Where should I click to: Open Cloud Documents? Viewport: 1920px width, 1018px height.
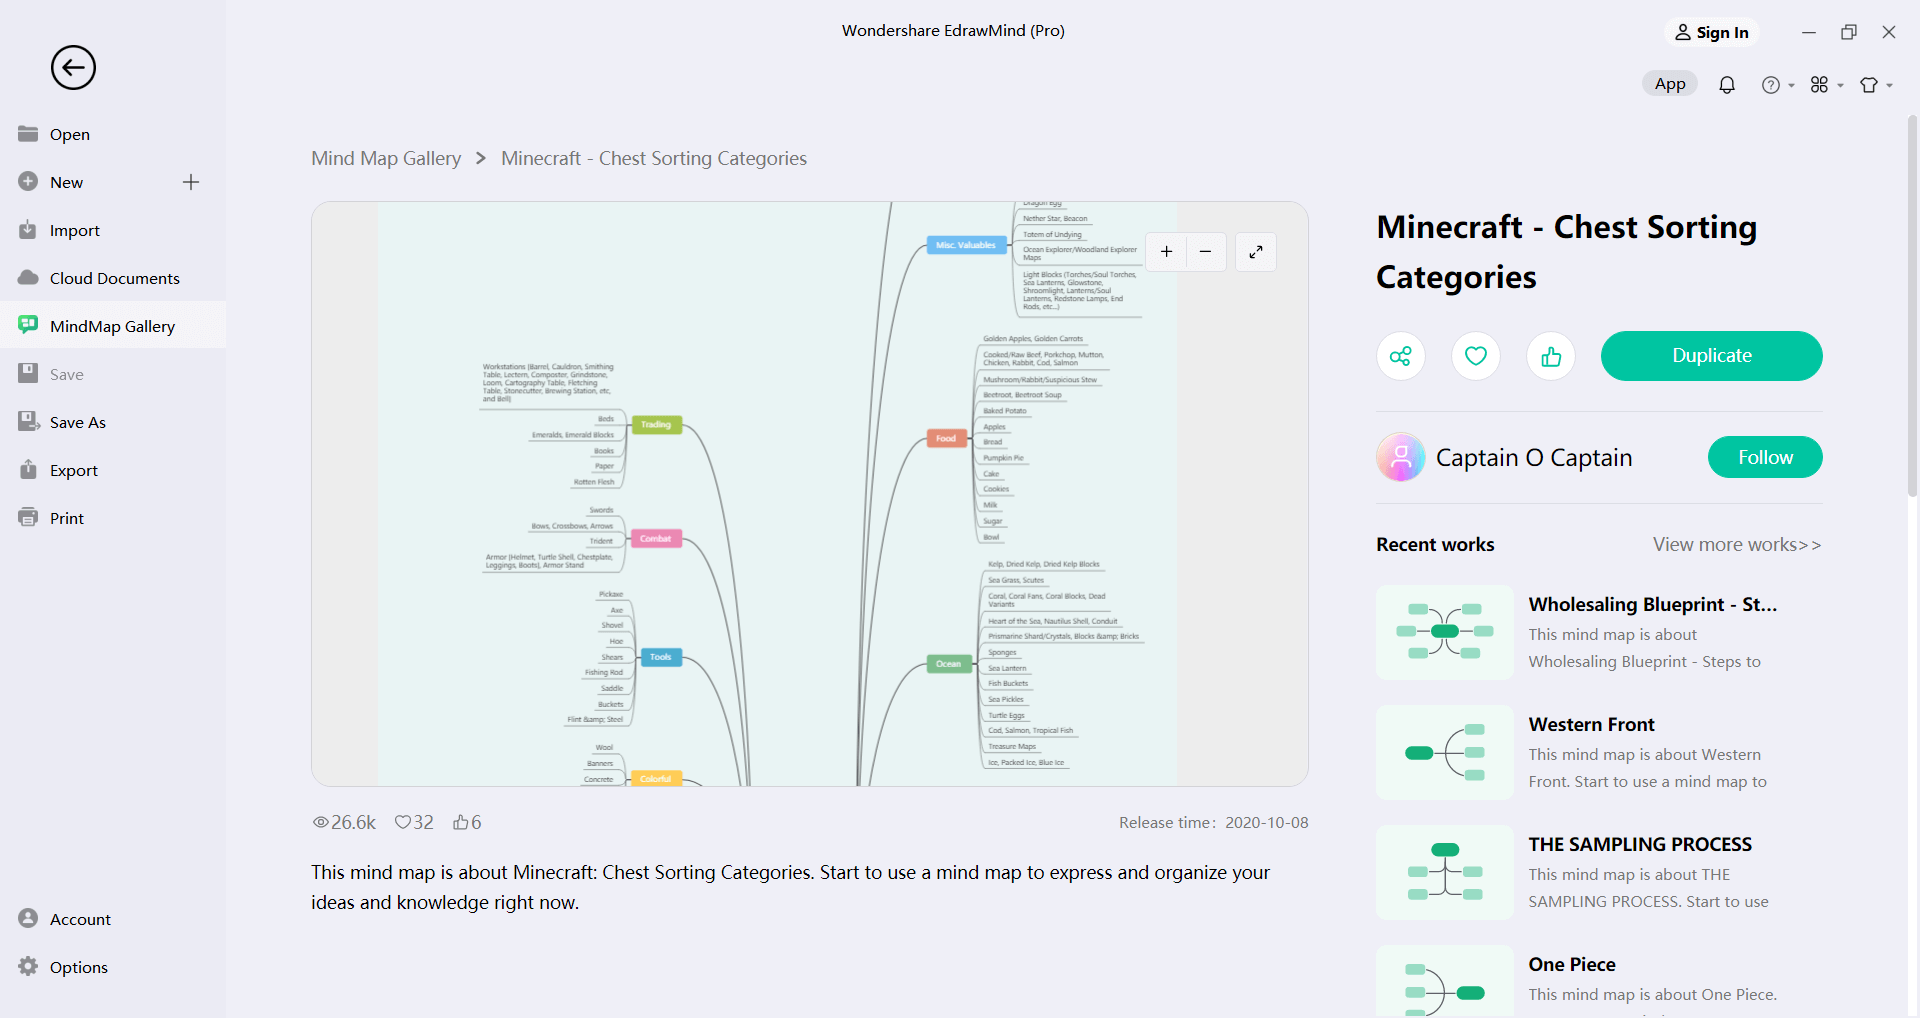113,278
